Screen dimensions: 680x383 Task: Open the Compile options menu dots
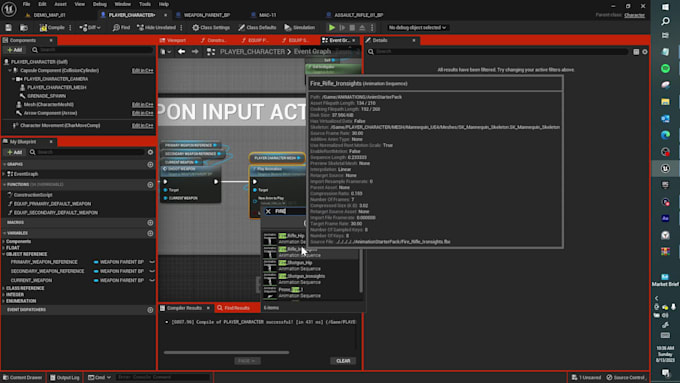point(70,27)
